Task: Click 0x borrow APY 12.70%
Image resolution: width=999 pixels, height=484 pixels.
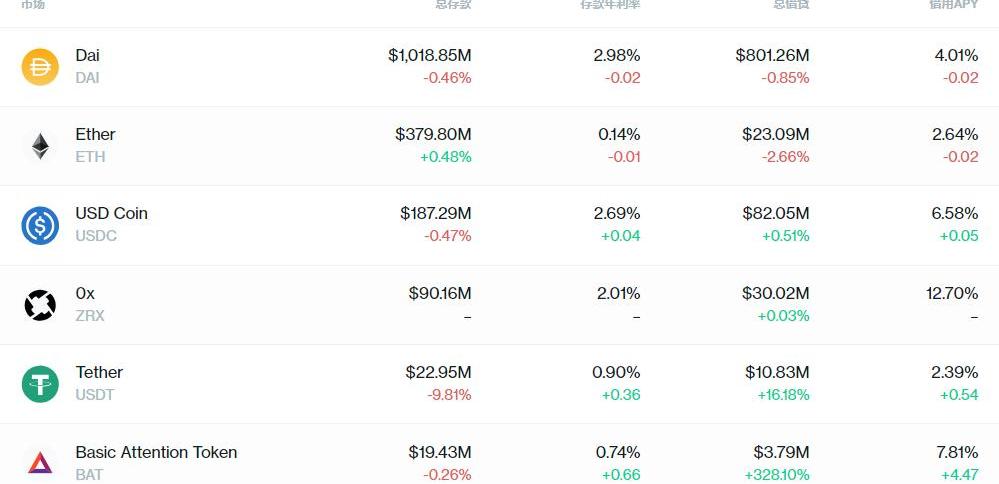Action: pos(952,293)
